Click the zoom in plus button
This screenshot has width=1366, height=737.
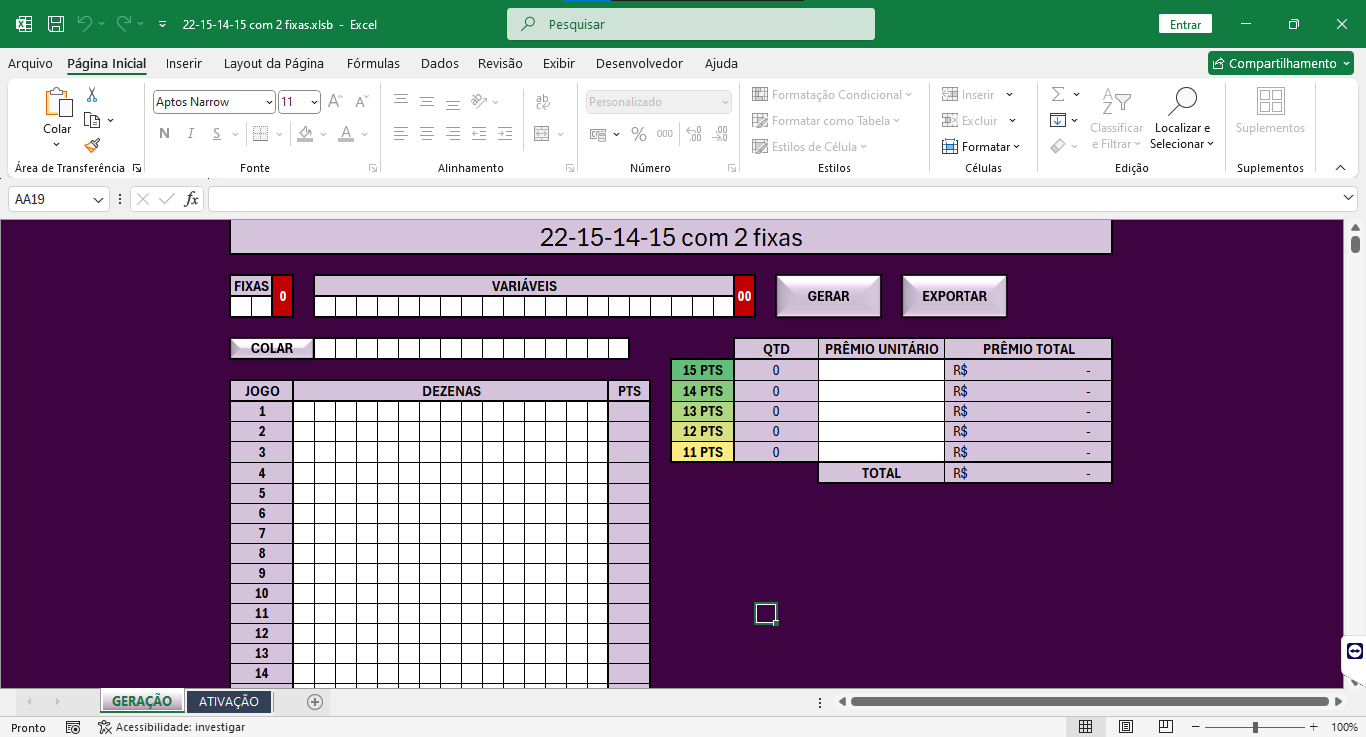point(1314,727)
